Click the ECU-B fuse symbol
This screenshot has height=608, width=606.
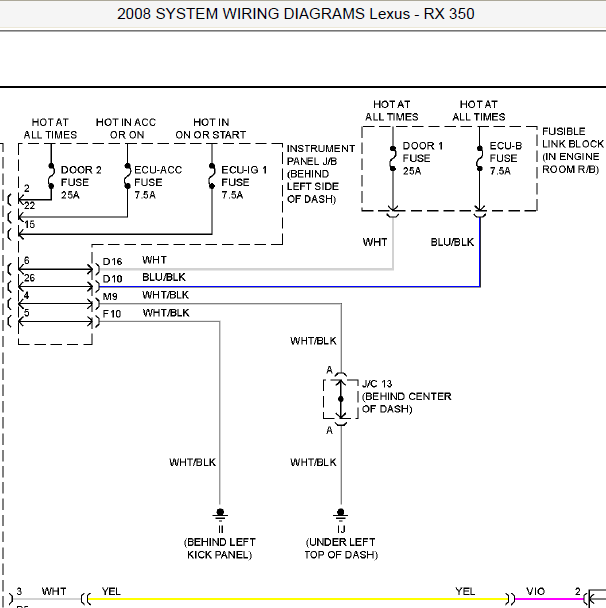pyautogui.click(x=480, y=158)
